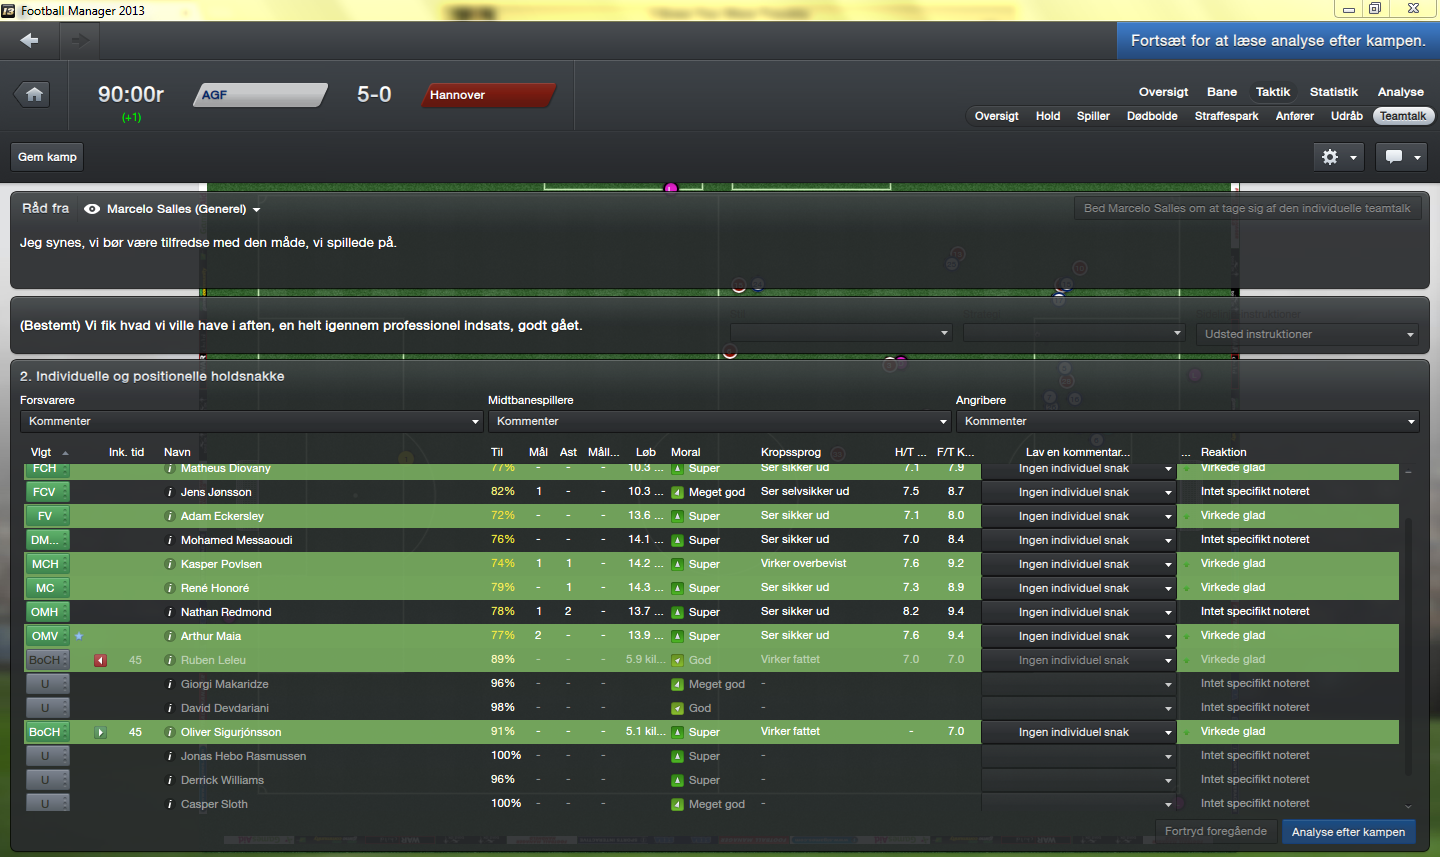Click info icon for Kasper Povlsen
Image resolution: width=1440 pixels, height=857 pixels.
(x=170, y=564)
